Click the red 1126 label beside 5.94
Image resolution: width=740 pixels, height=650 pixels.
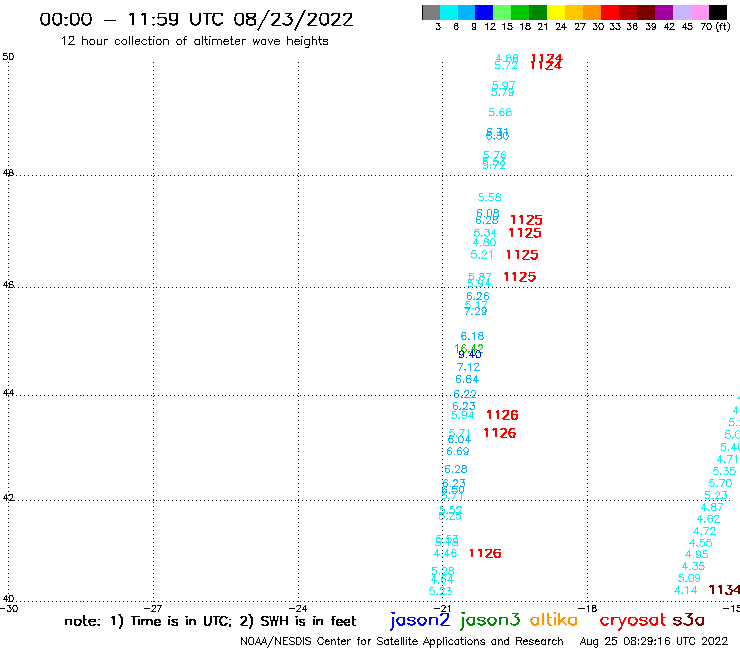tap(502, 415)
